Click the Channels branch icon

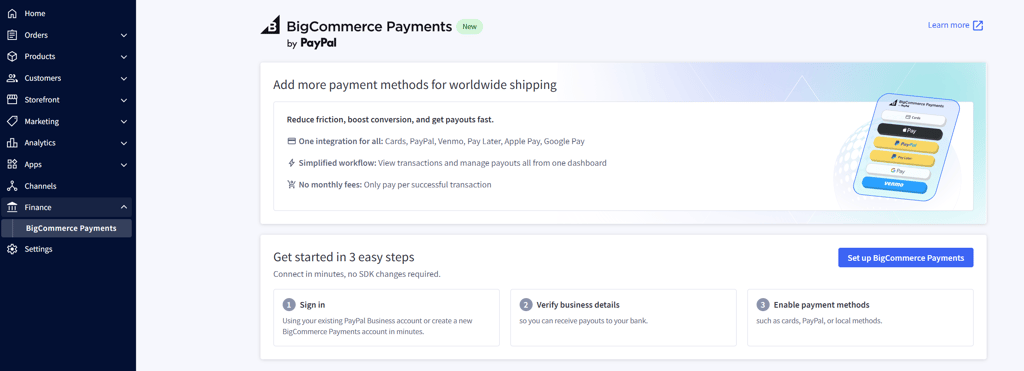tap(12, 186)
